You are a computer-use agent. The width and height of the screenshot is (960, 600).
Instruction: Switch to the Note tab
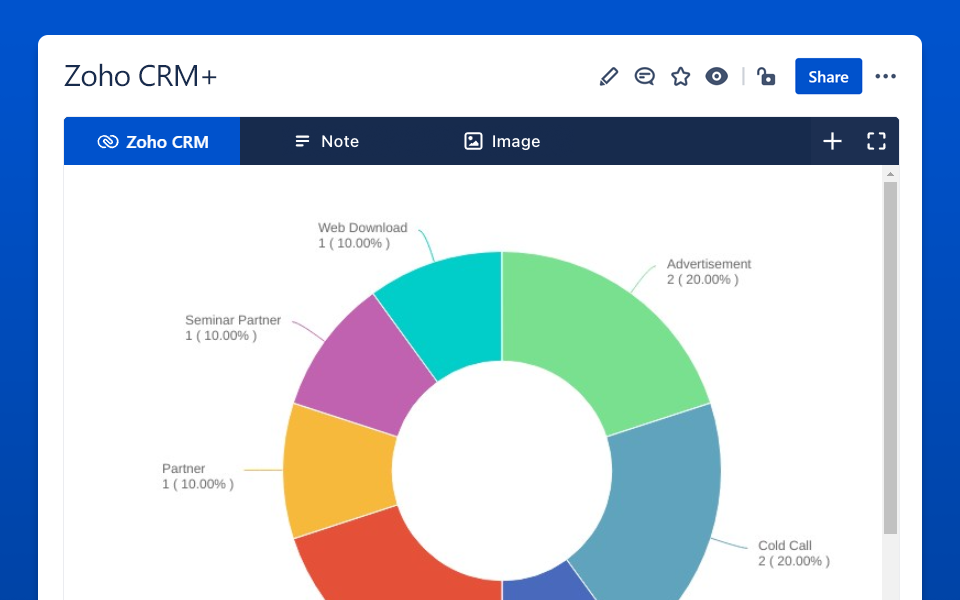(326, 141)
